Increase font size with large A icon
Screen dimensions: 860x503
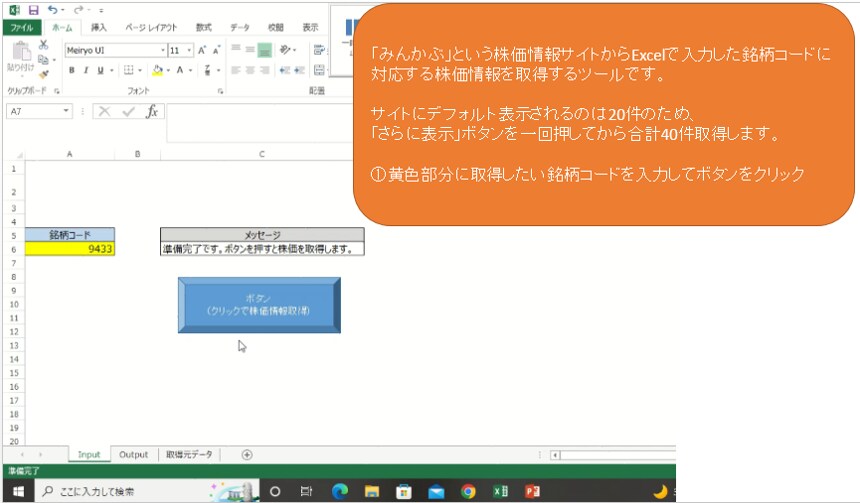pos(202,50)
